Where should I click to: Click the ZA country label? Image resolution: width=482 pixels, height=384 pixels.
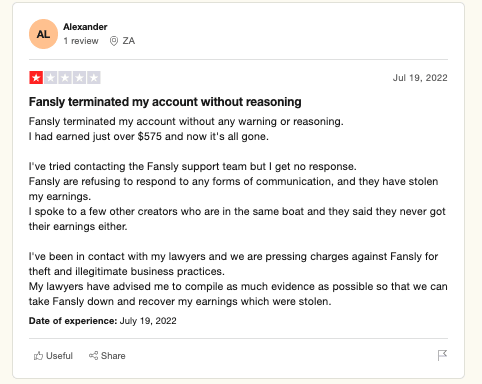[129, 41]
